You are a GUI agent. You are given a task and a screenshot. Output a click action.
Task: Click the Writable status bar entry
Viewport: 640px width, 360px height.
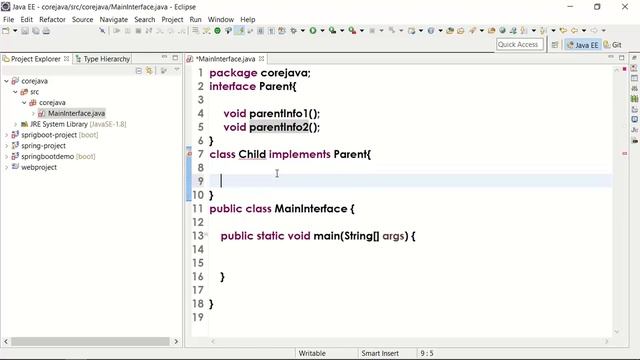coord(312,353)
